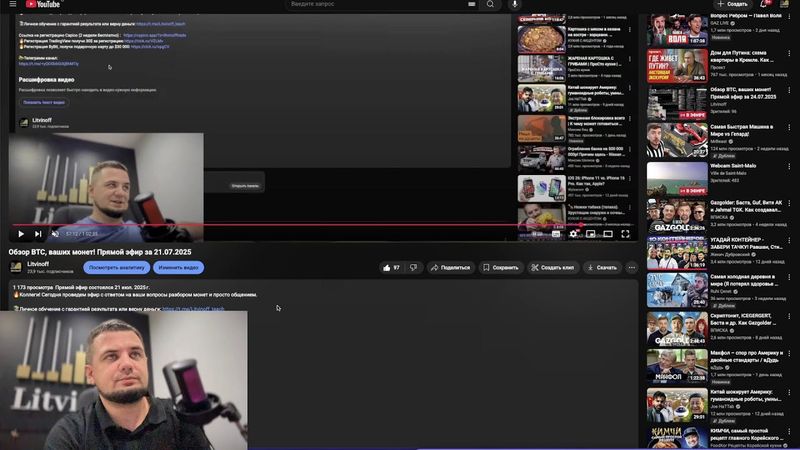This screenshot has width=800, height=450.
Task: Click the Изменить видео button
Action: [179, 267]
